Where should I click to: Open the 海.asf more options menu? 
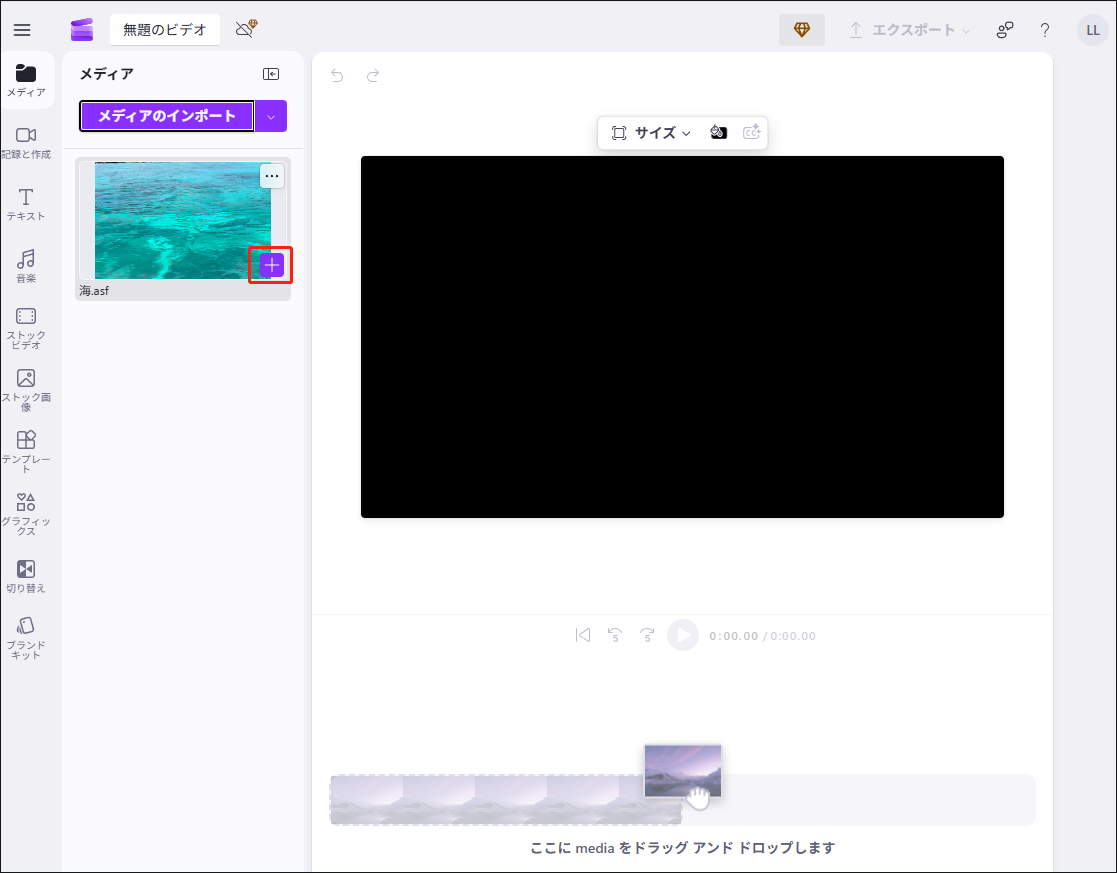coord(271,176)
